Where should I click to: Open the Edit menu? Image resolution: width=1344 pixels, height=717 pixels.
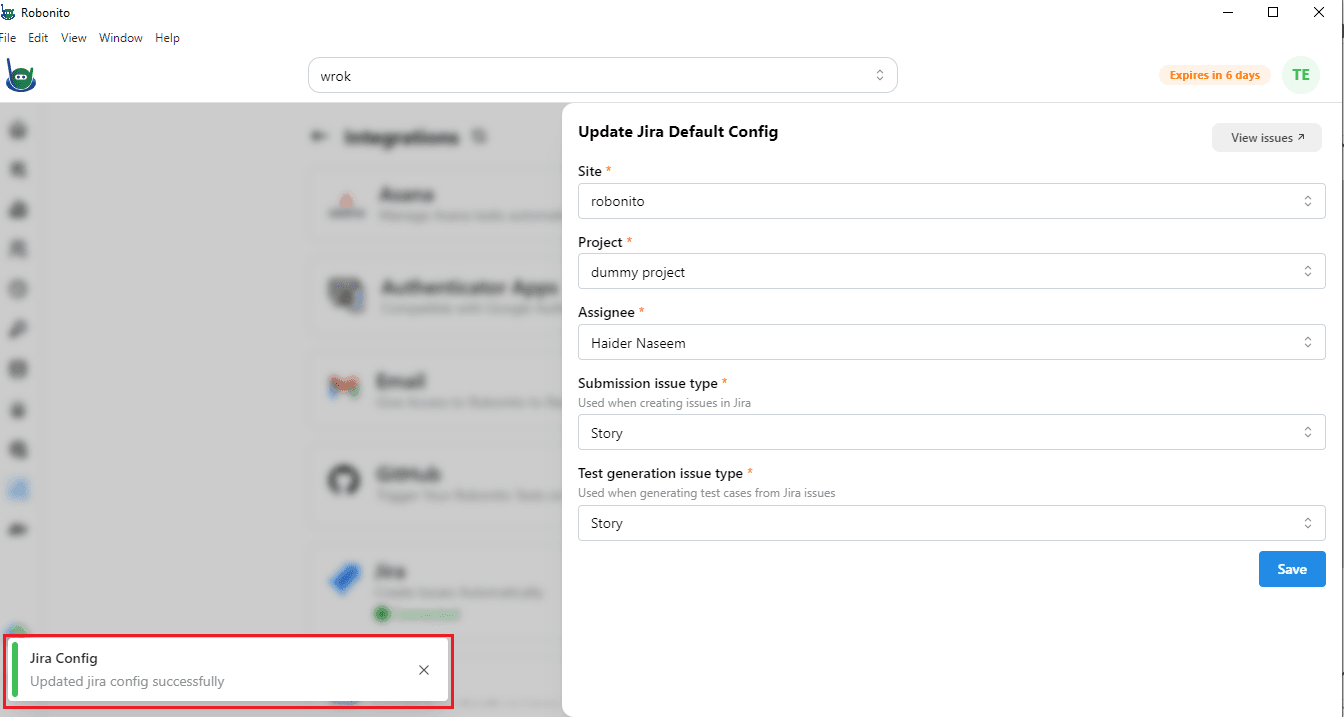coord(38,38)
